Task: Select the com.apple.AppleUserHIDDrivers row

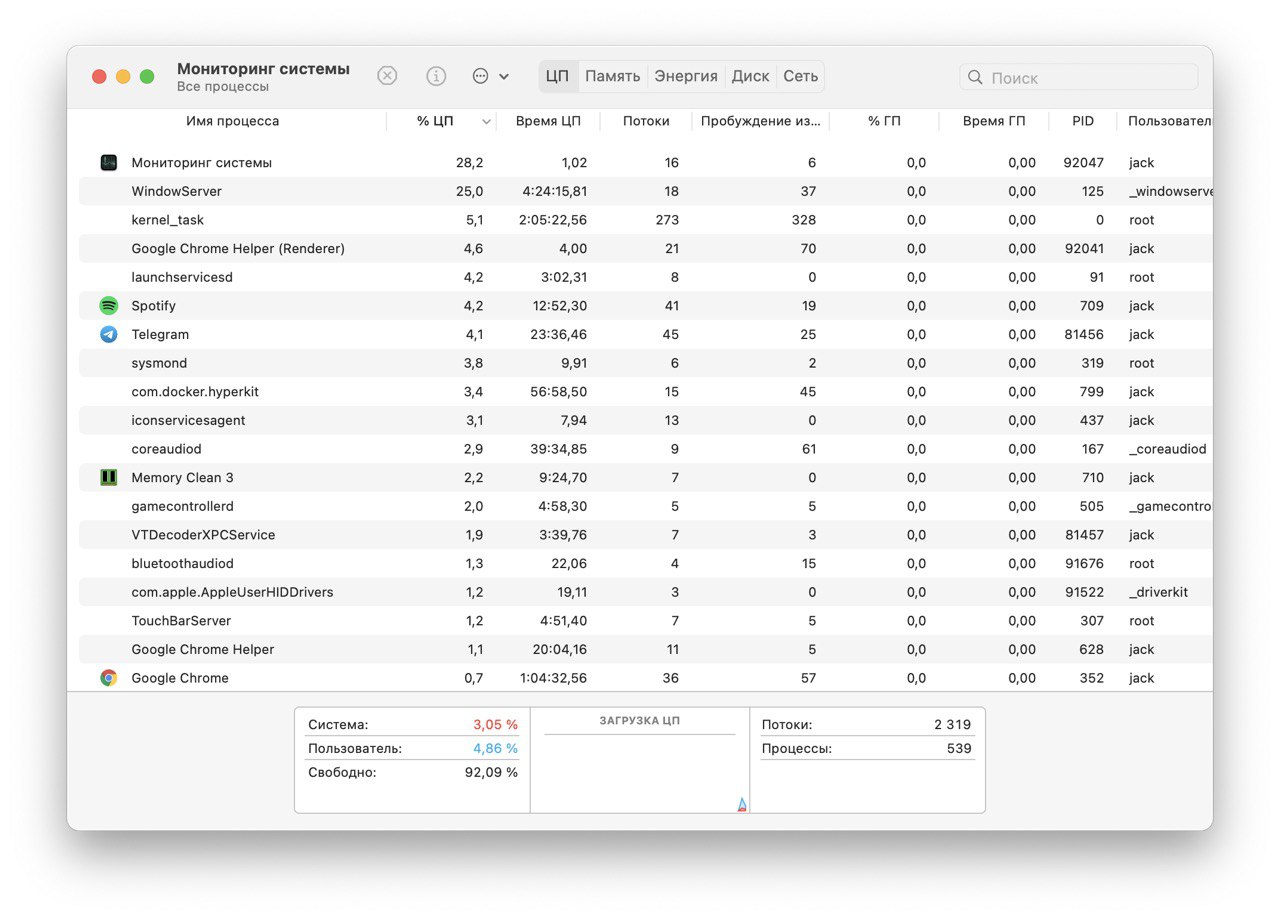Action: pyautogui.click(x=646, y=593)
